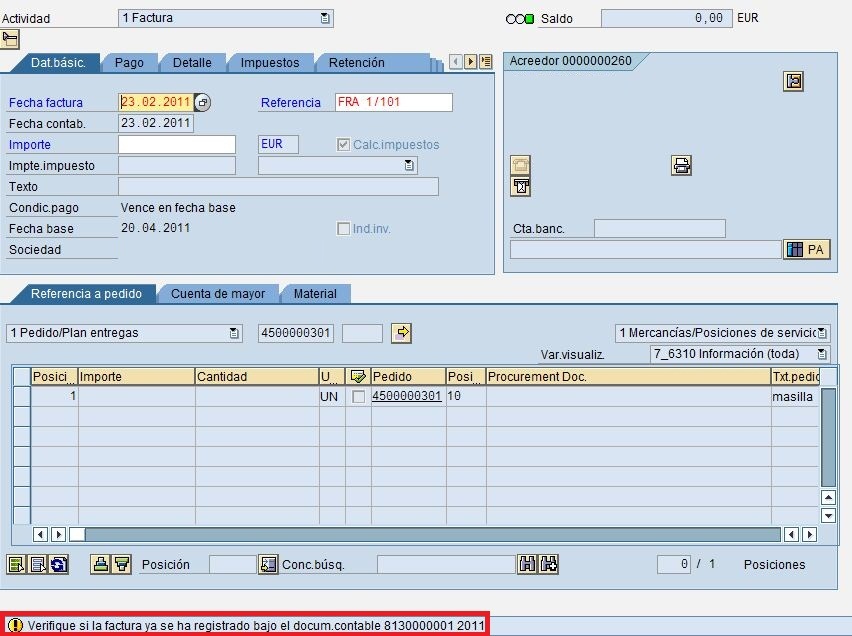
Task: Click the Referencia field FRA 1/101
Action: click(x=393, y=102)
